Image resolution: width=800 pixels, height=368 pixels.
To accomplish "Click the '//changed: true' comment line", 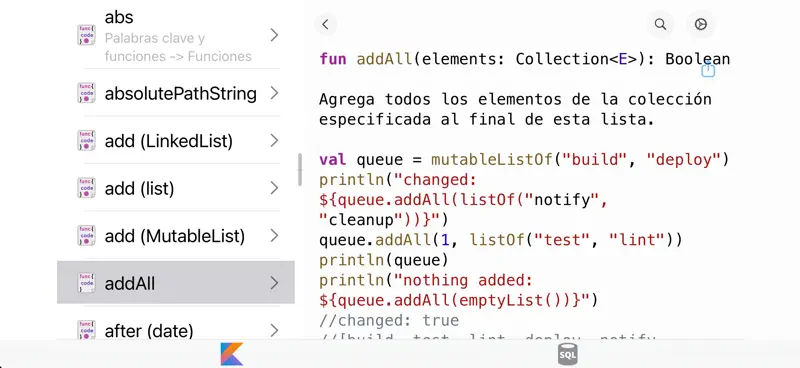I will point(389,321).
